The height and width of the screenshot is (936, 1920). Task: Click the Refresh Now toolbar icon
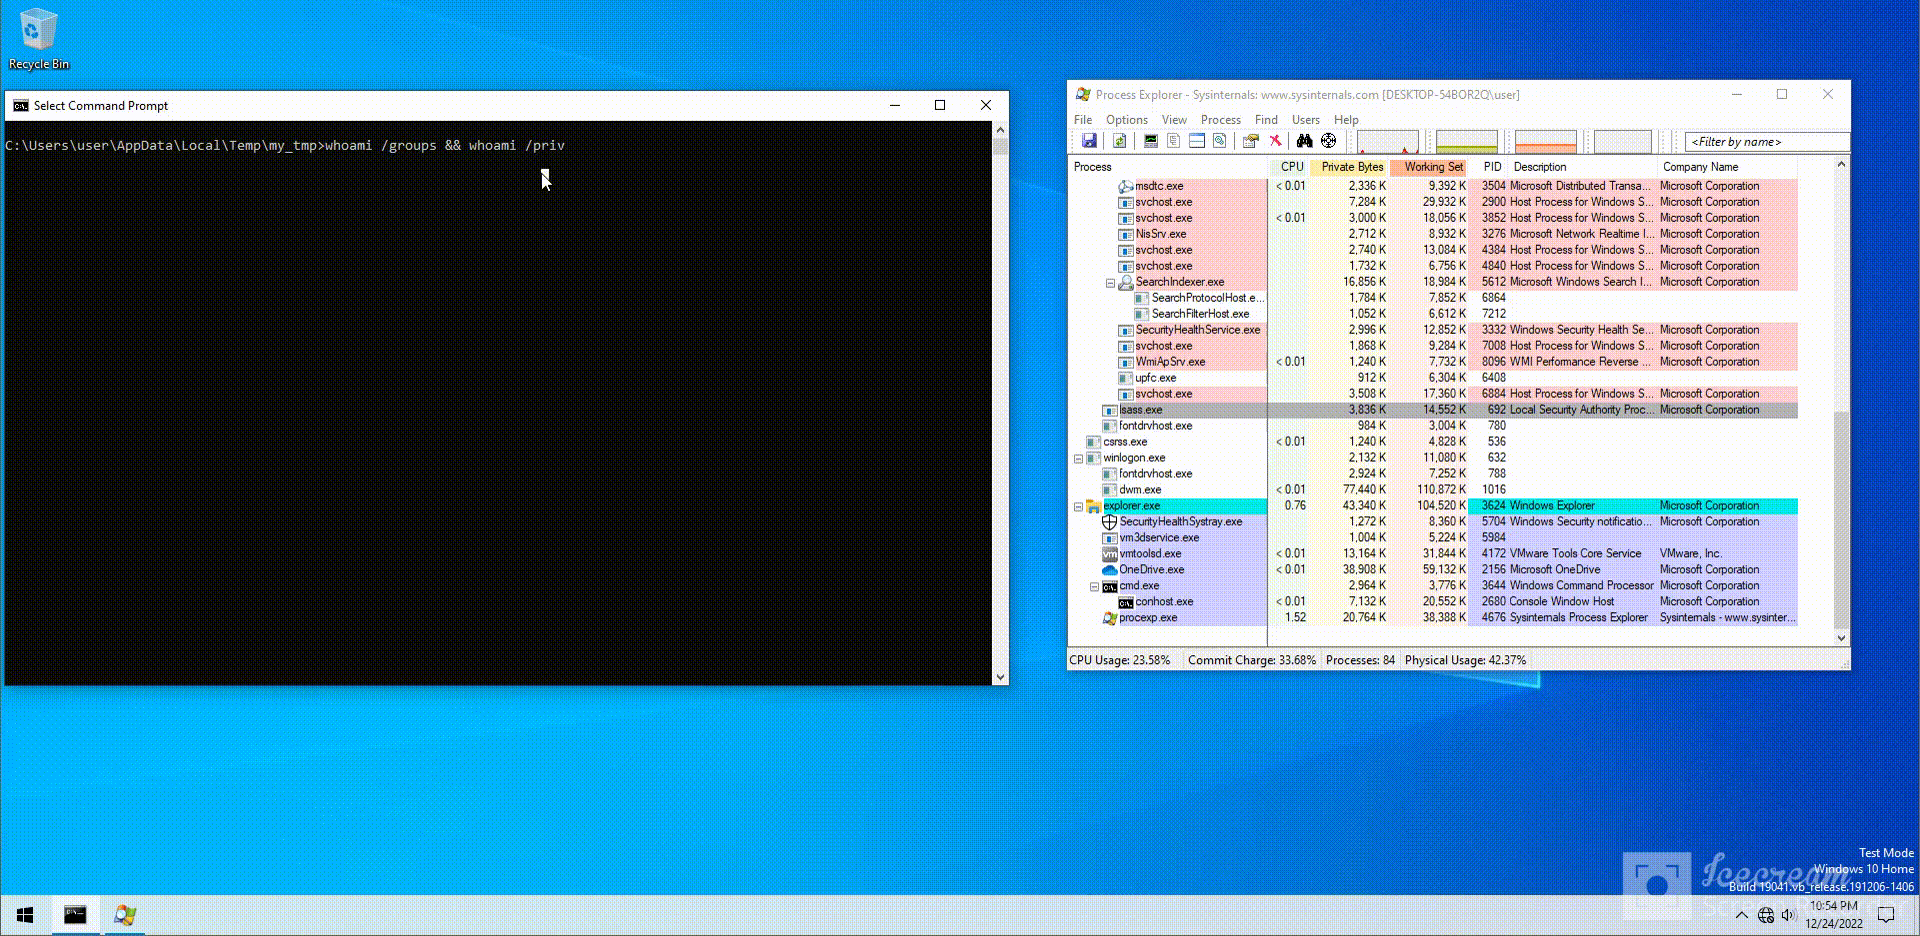(1120, 141)
